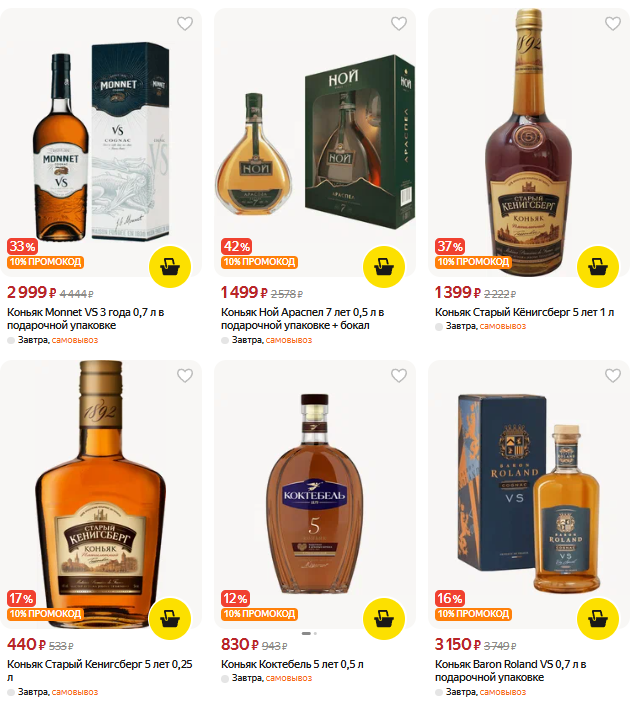The height and width of the screenshot is (706, 633).
Task: Open Коньяк Коктебель 5 лет 0,5 л title
Action: click(x=292, y=665)
